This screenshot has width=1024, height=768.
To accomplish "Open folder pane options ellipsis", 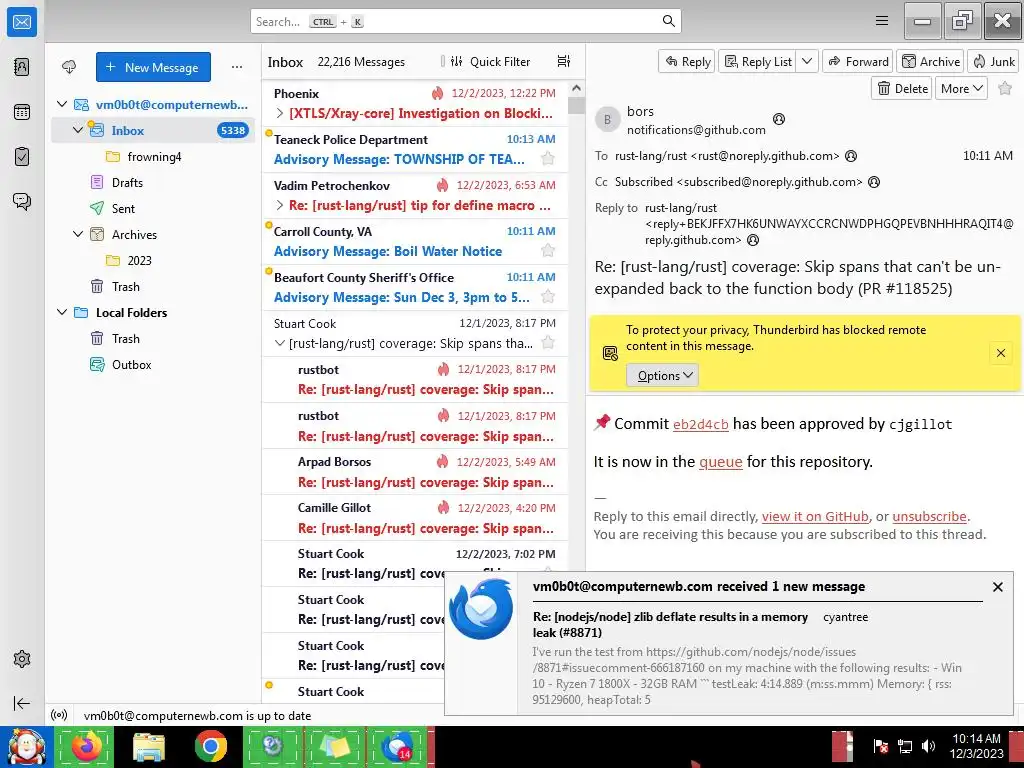I will coord(236,67).
